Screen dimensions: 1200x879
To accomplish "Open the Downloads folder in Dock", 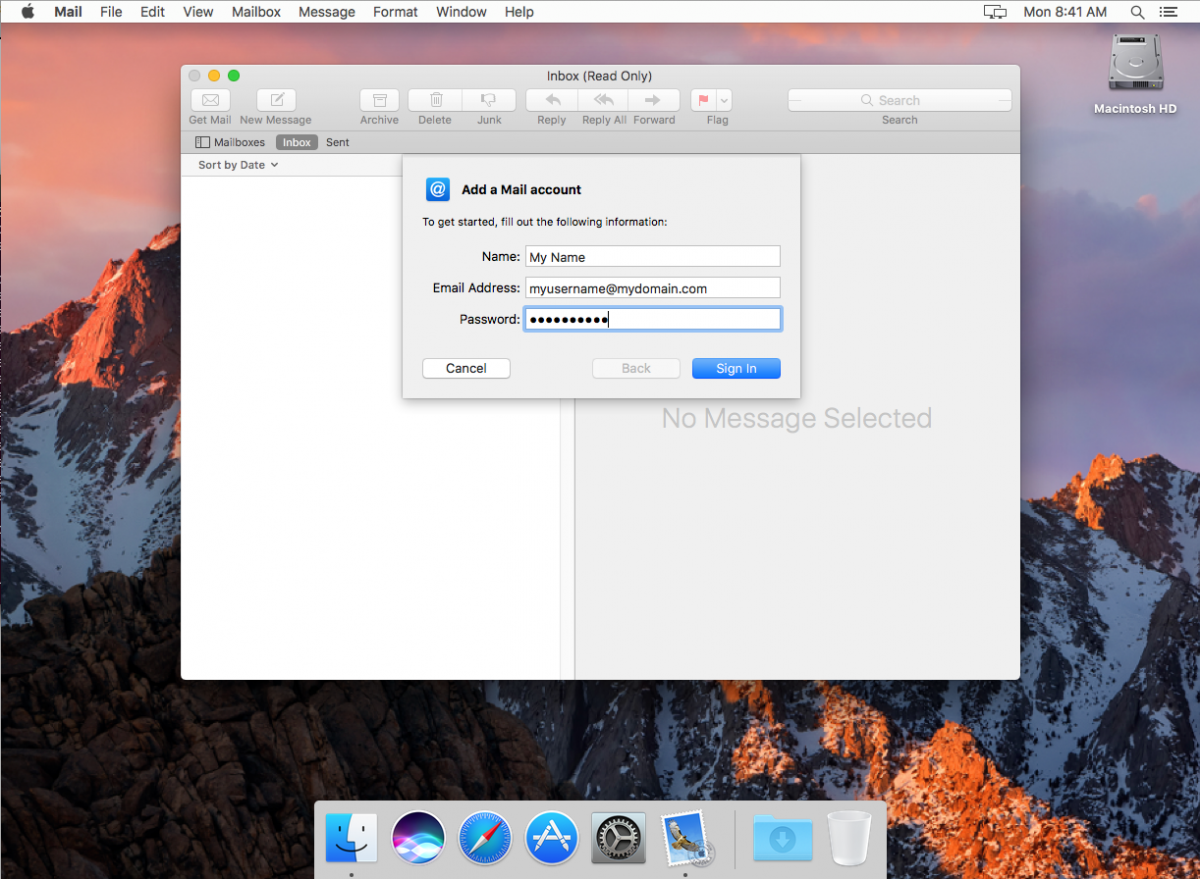I will [783, 838].
